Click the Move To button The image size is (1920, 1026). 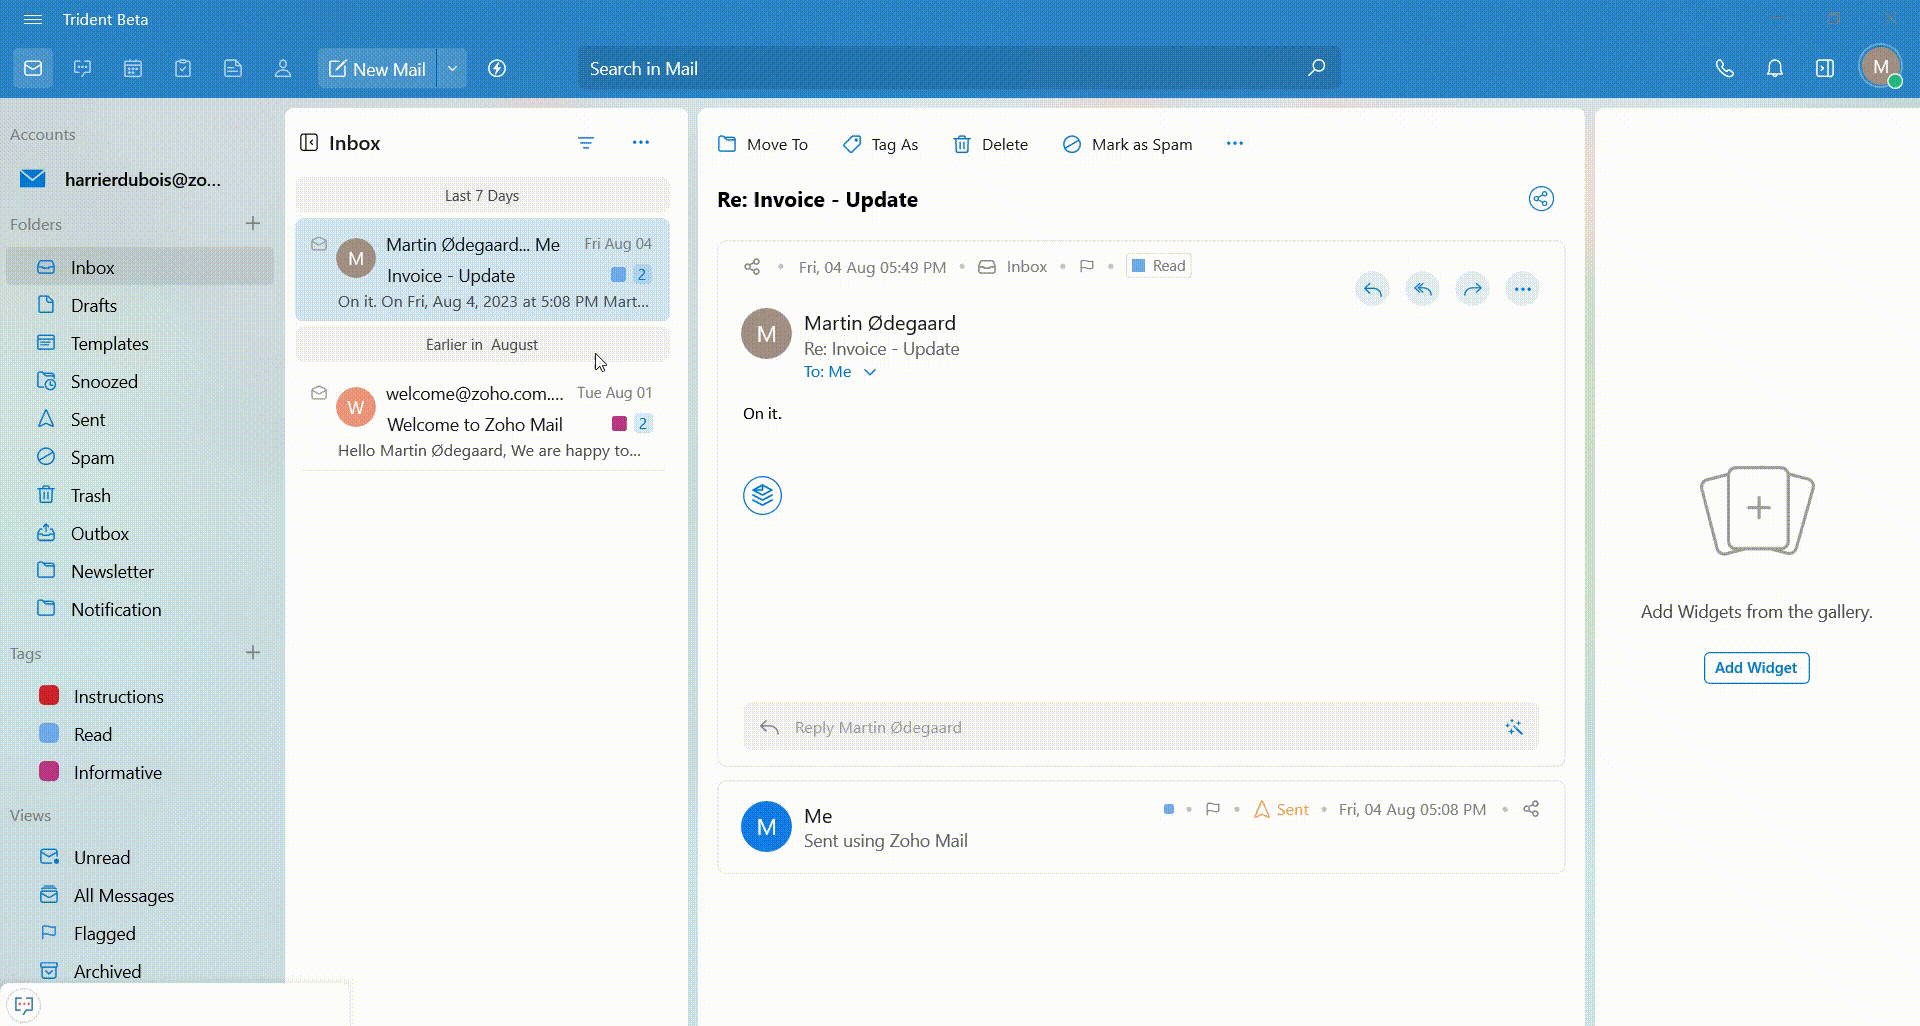pos(763,144)
